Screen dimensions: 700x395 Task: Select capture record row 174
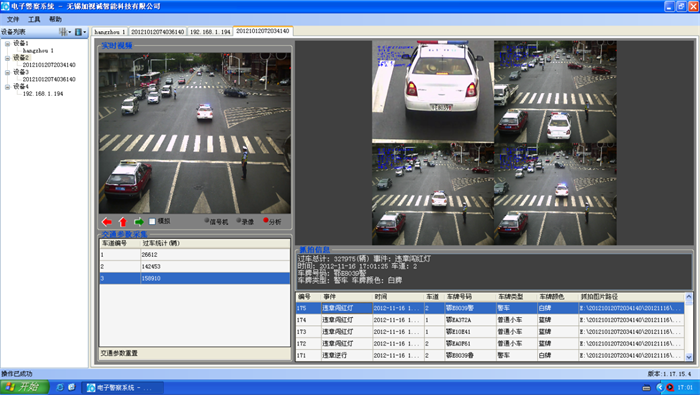click(490, 320)
